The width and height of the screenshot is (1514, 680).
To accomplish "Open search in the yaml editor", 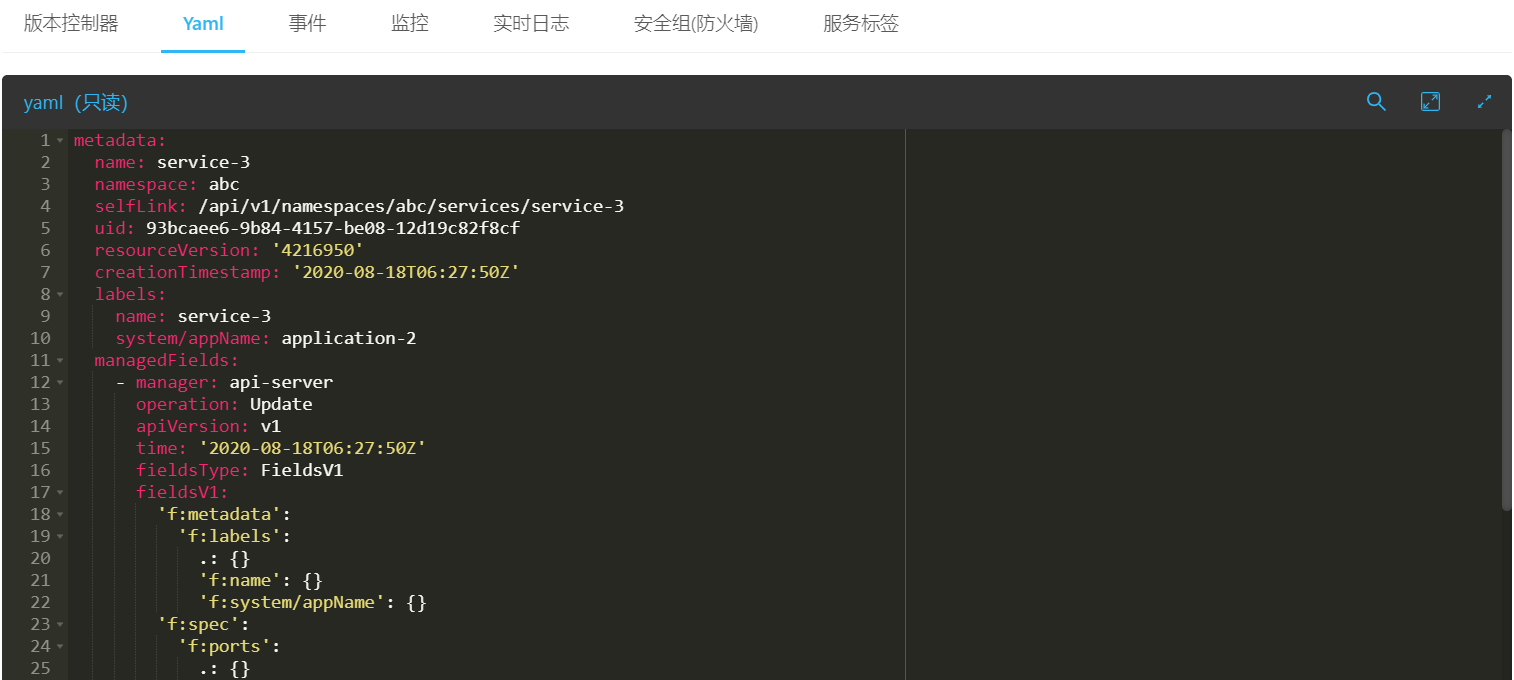I will (1376, 102).
